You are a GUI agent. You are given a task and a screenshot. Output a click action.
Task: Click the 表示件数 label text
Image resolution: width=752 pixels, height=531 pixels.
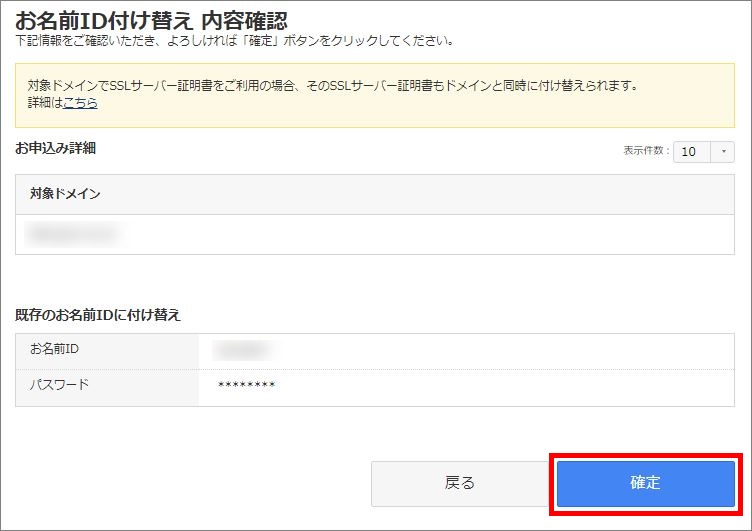[646, 151]
